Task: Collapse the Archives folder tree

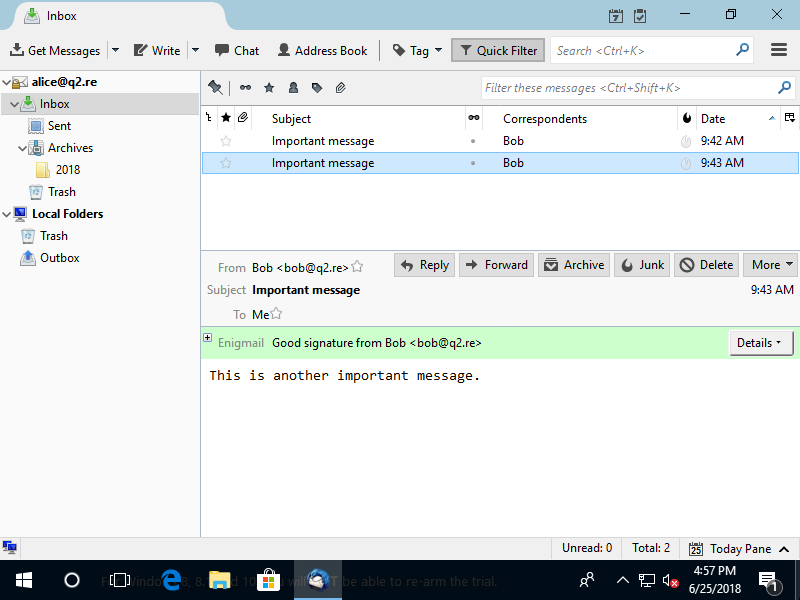Action: [23, 148]
